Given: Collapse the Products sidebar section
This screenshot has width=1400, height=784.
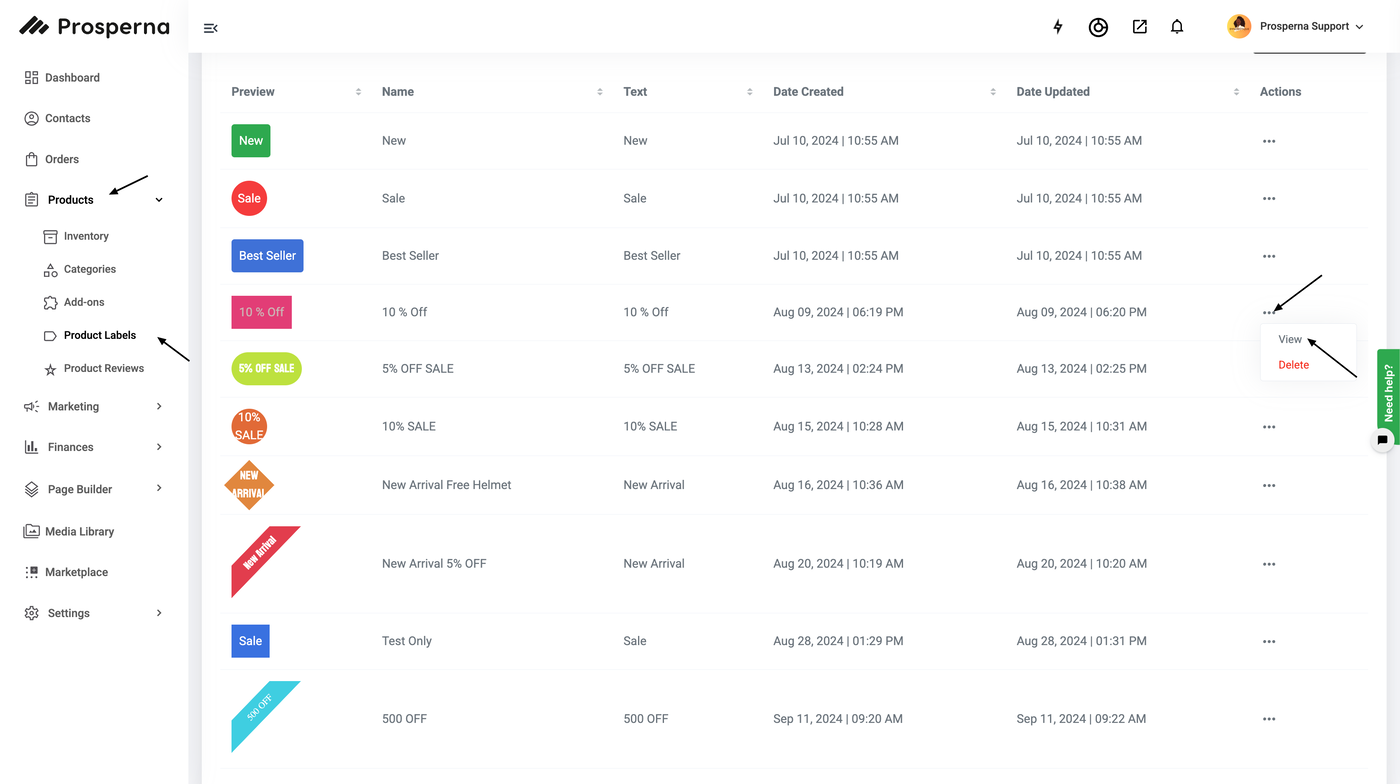Looking at the screenshot, I should click(x=159, y=200).
